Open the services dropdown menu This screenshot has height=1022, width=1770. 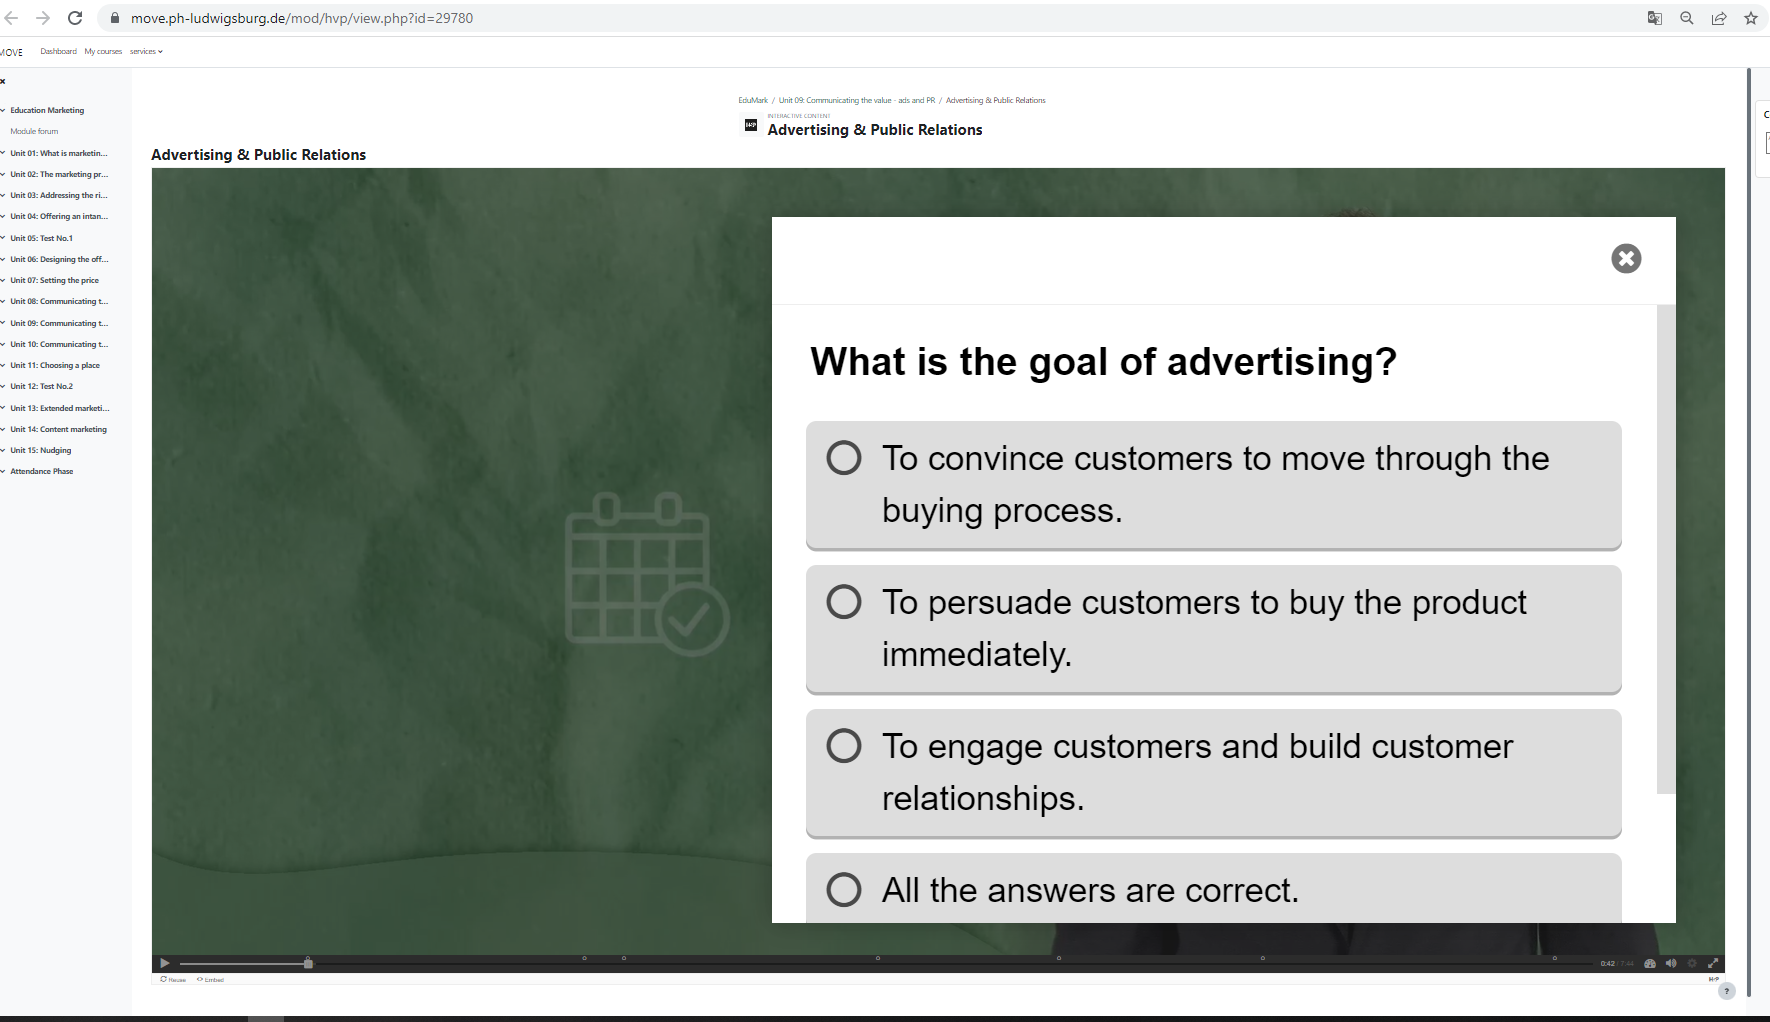(146, 51)
